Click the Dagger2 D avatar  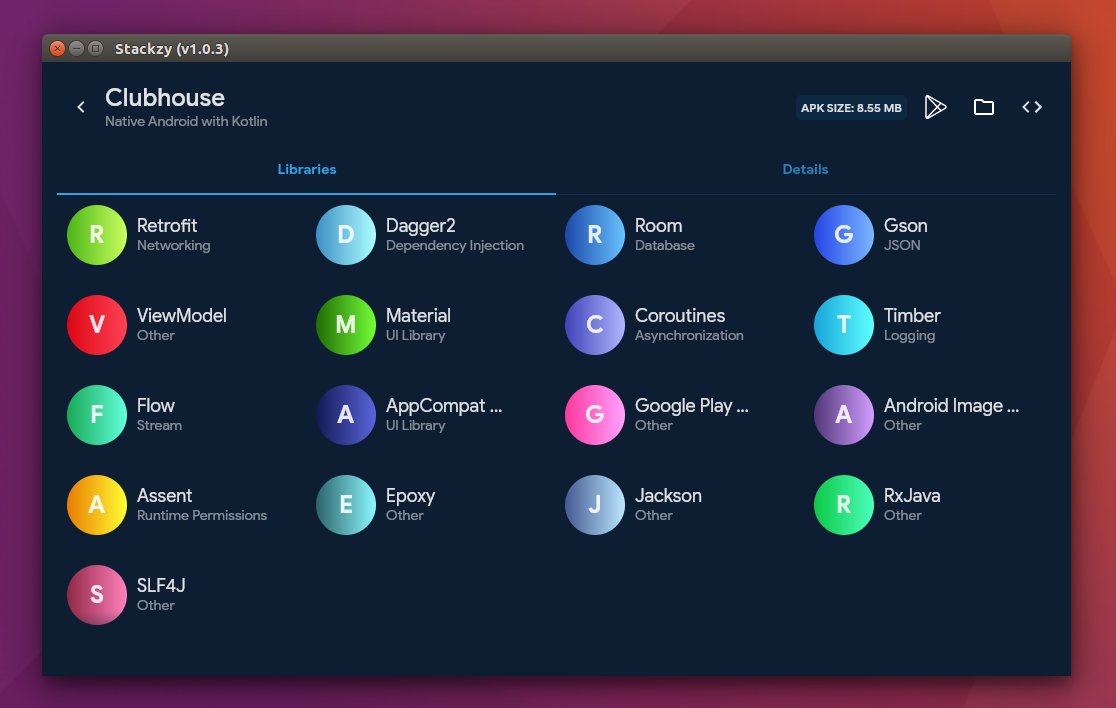[x=346, y=235]
